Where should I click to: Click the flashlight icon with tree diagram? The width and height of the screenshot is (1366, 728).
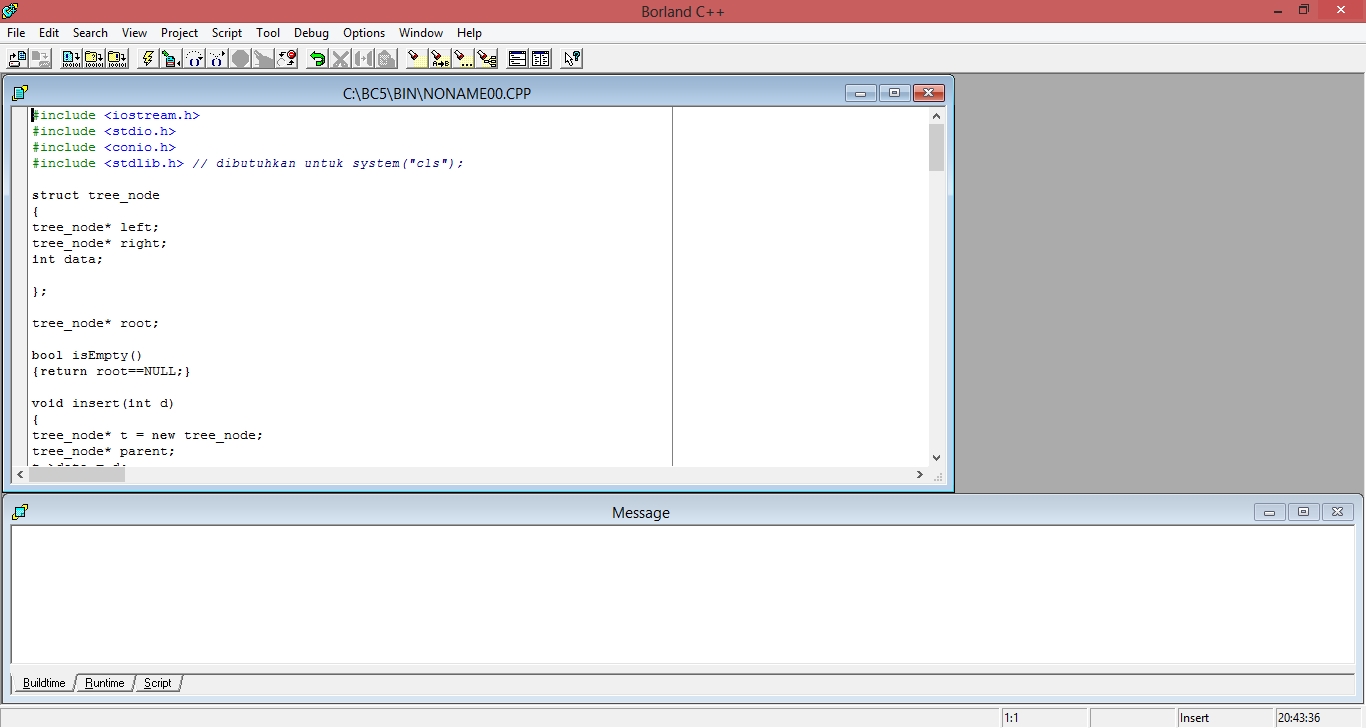pyautogui.click(x=487, y=59)
